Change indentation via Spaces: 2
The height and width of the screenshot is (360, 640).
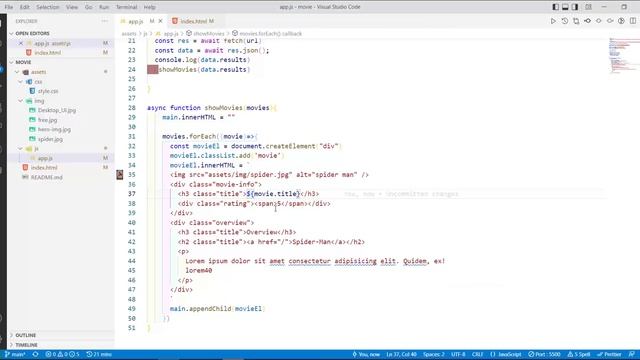coord(433,354)
